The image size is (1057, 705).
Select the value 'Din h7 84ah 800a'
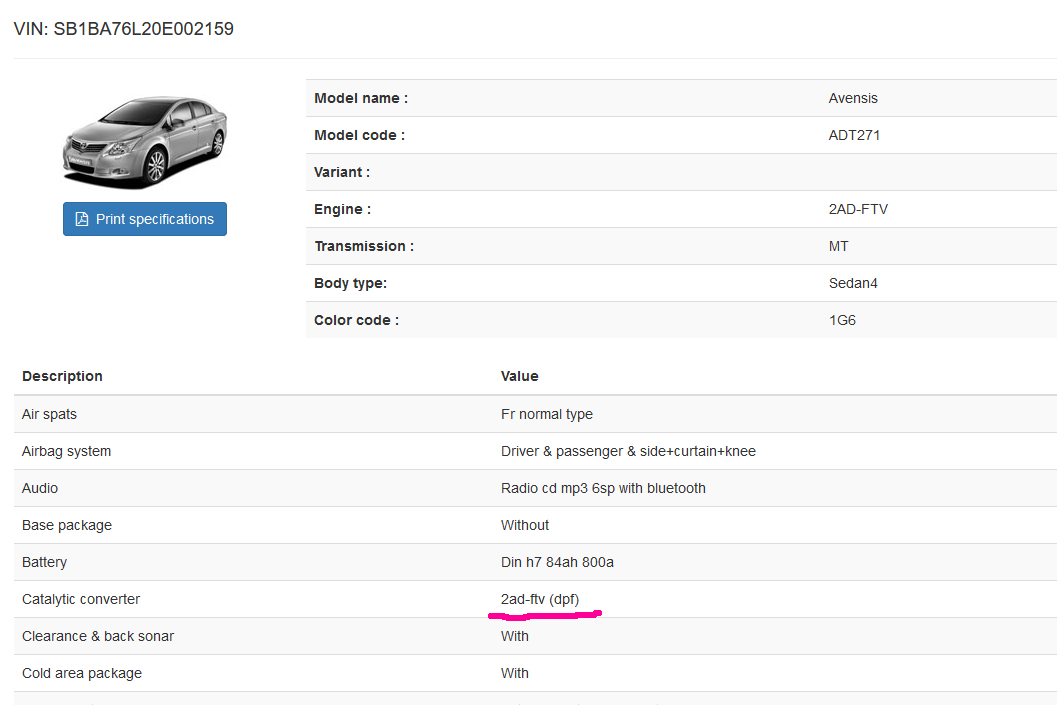557,563
